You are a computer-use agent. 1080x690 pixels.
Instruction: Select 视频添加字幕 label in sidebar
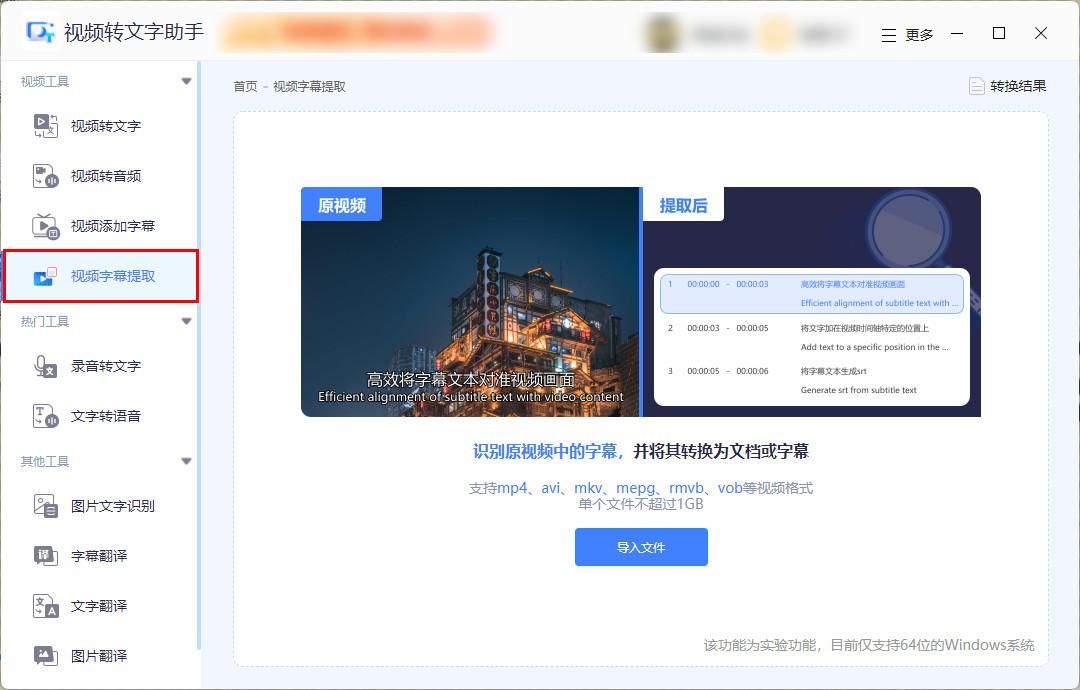113,226
